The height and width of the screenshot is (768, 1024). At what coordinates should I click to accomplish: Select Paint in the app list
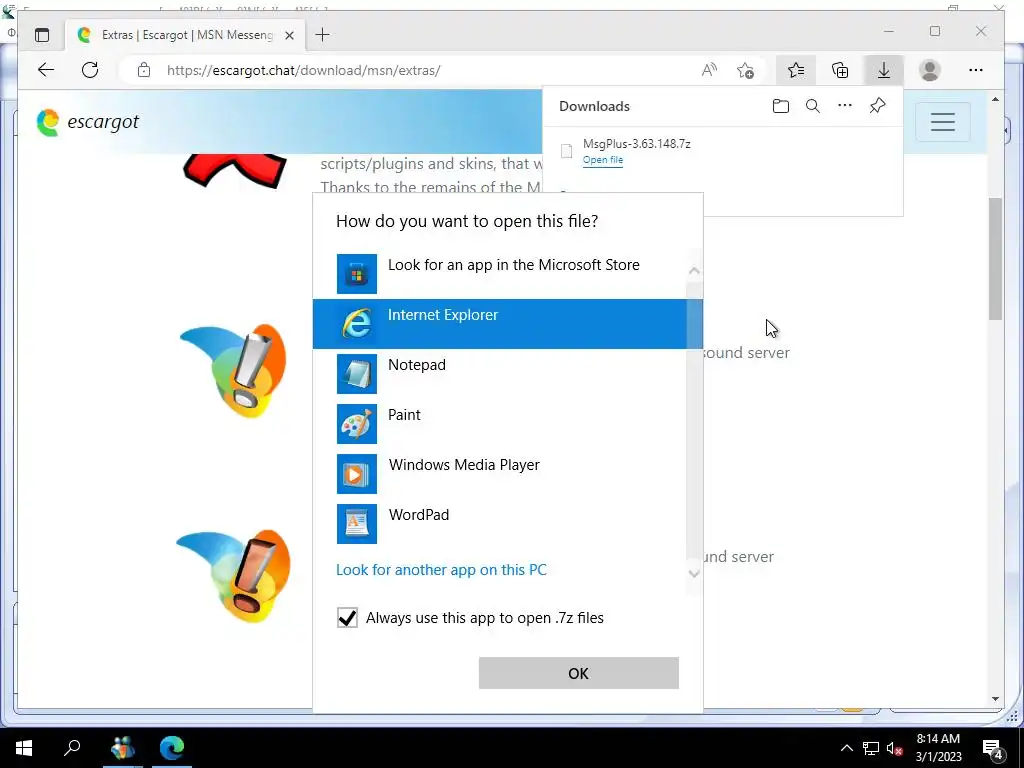[500, 424]
